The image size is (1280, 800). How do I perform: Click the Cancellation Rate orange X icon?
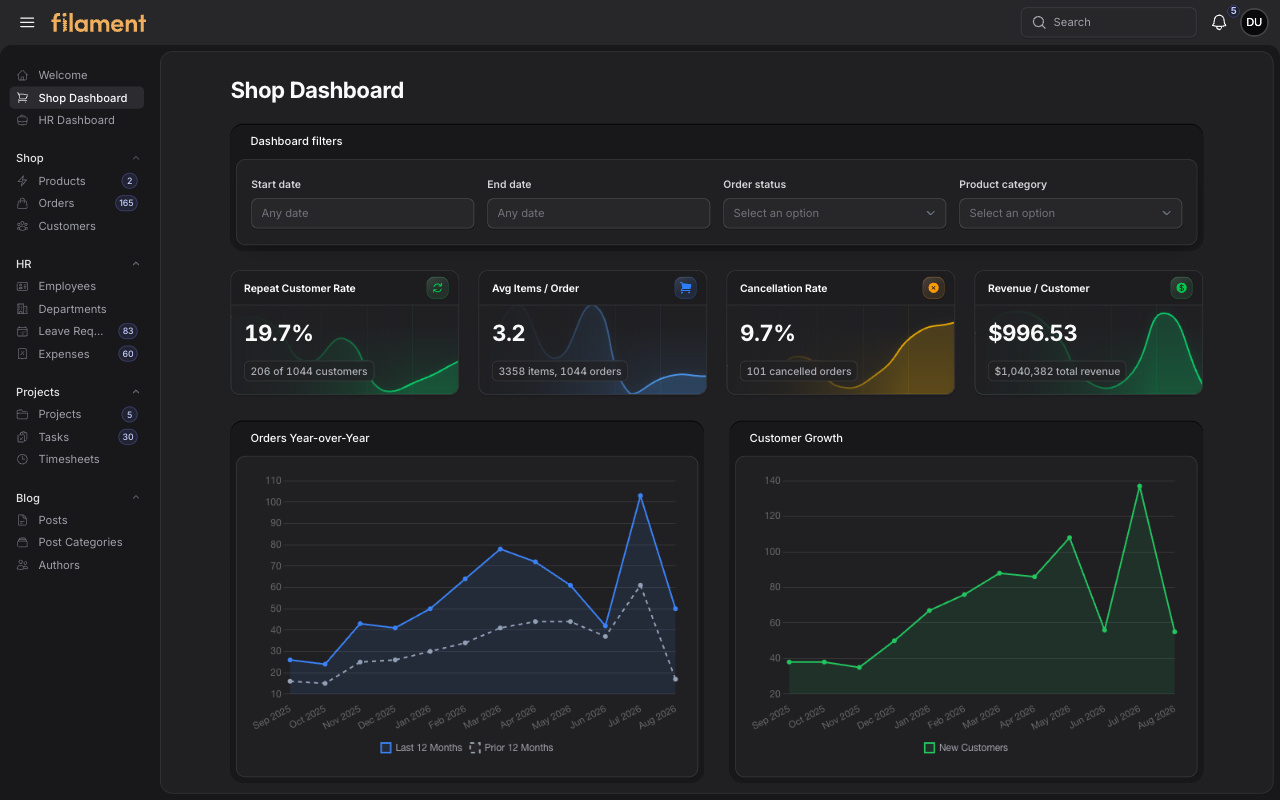(x=933, y=288)
